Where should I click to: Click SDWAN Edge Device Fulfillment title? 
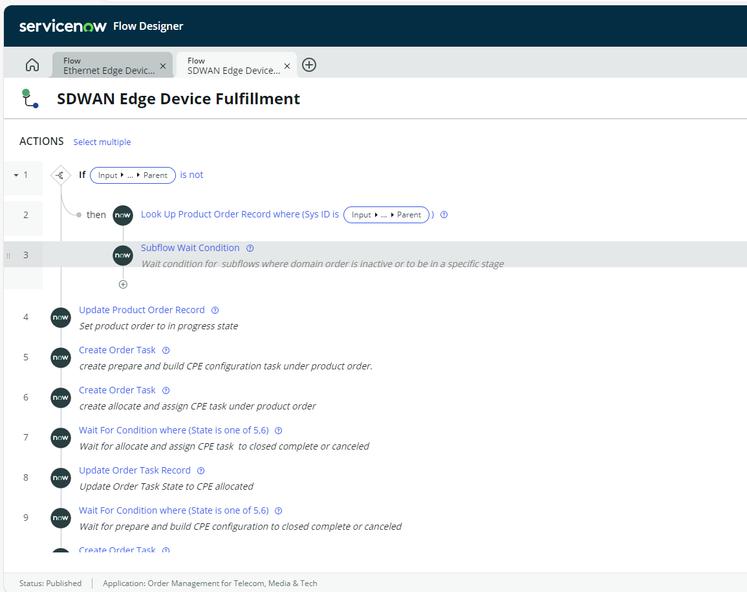(179, 99)
